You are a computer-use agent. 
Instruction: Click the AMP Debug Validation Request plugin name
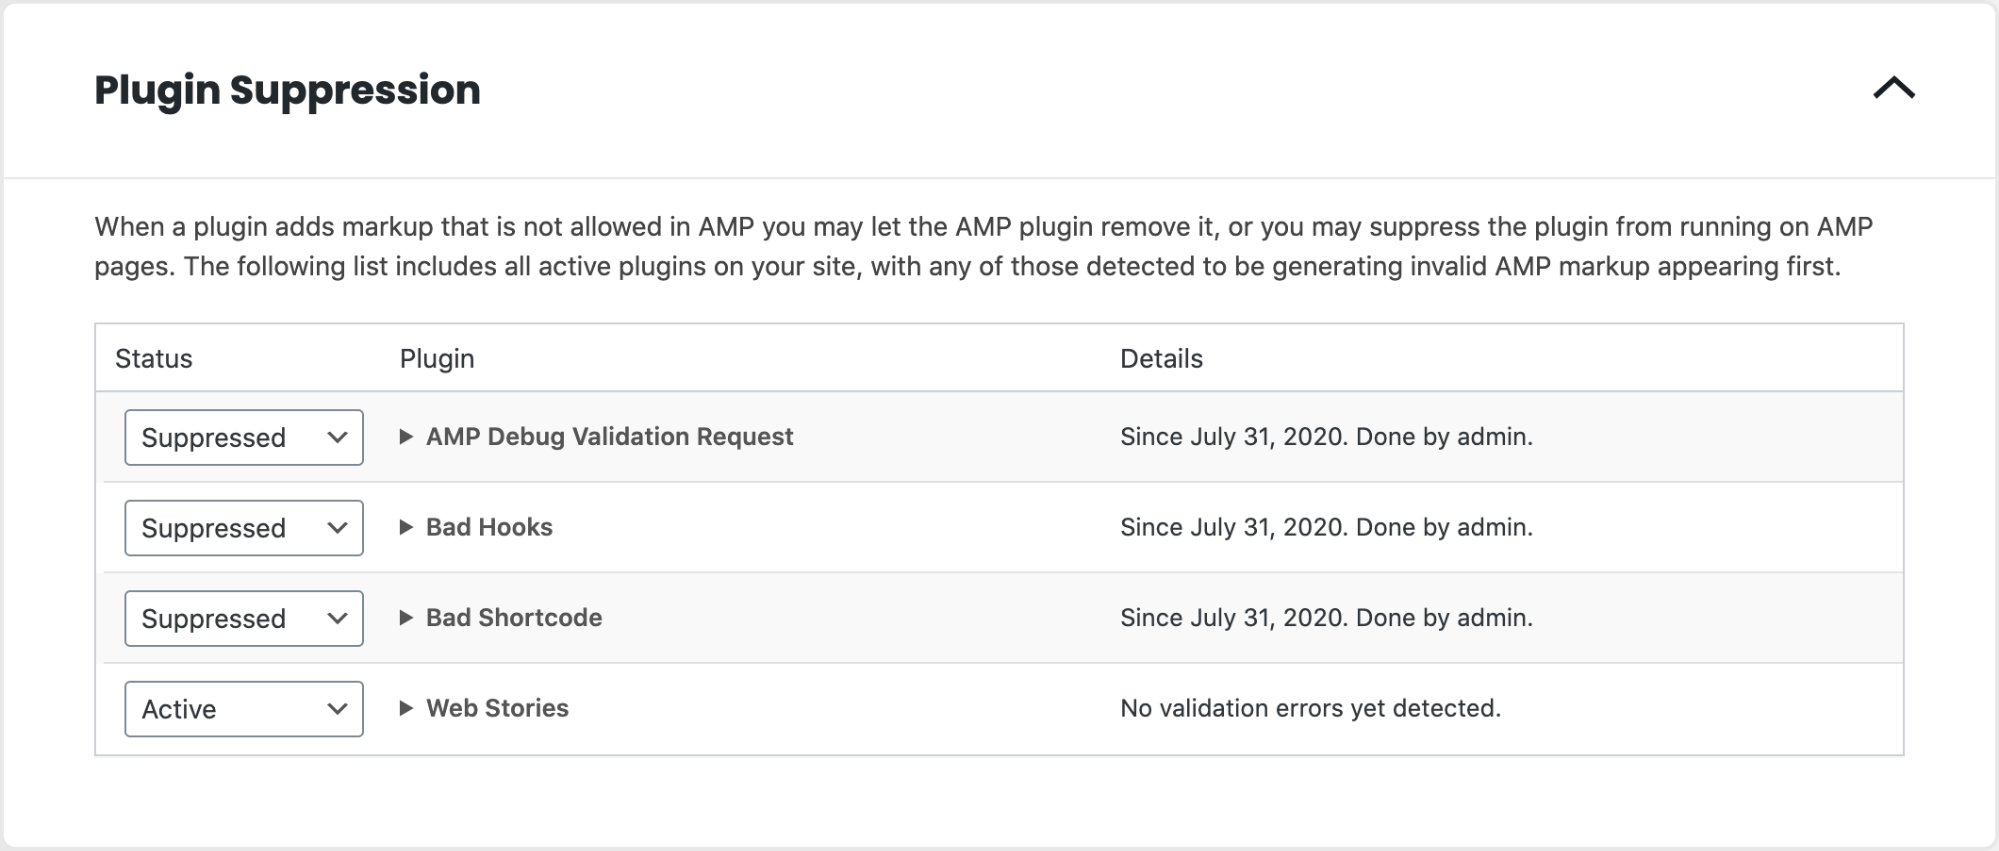[609, 437]
